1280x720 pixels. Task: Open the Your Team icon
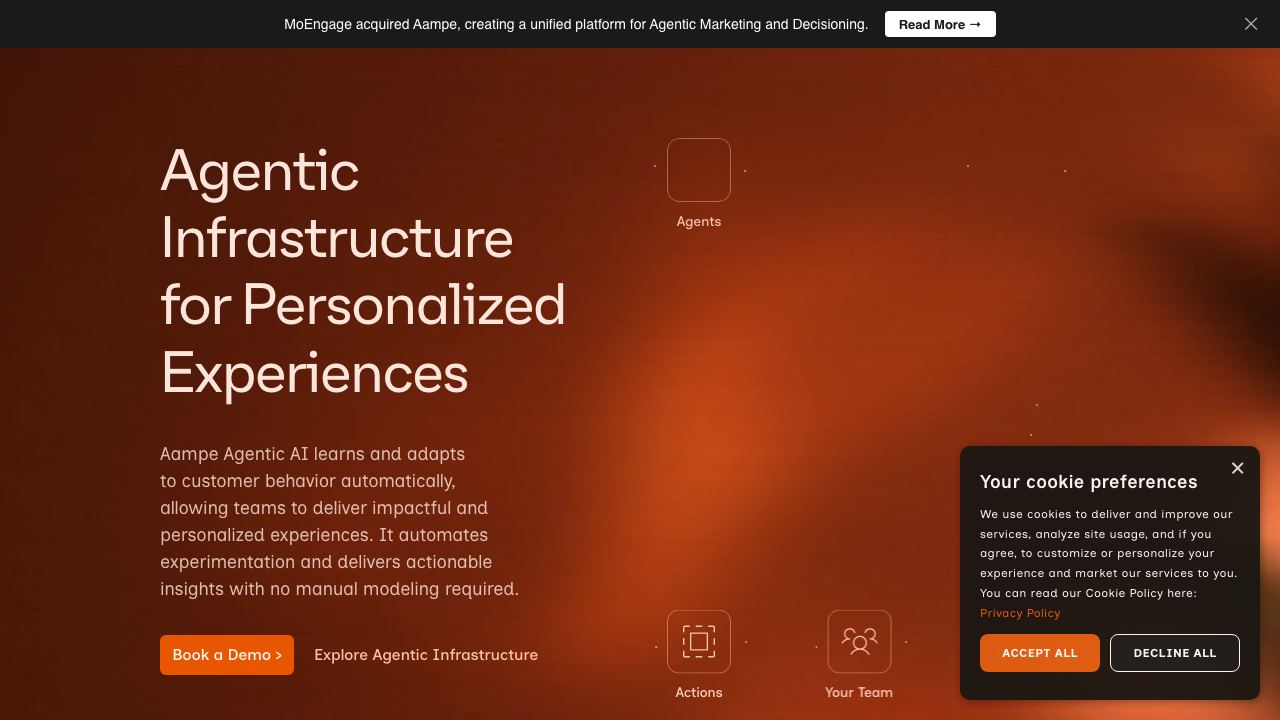pyautogui.click(x=859, y=642)
